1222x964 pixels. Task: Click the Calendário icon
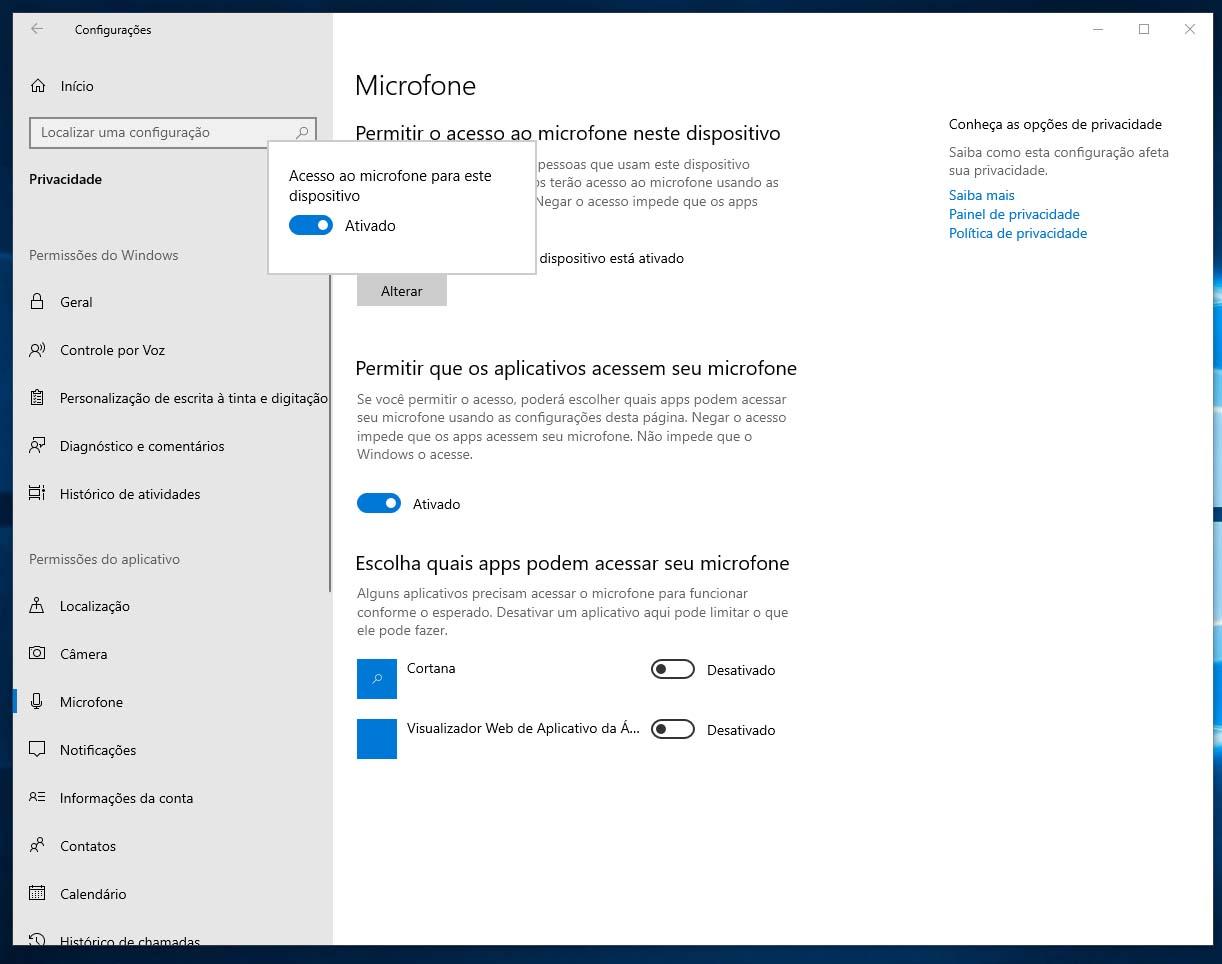coord(37,894)
